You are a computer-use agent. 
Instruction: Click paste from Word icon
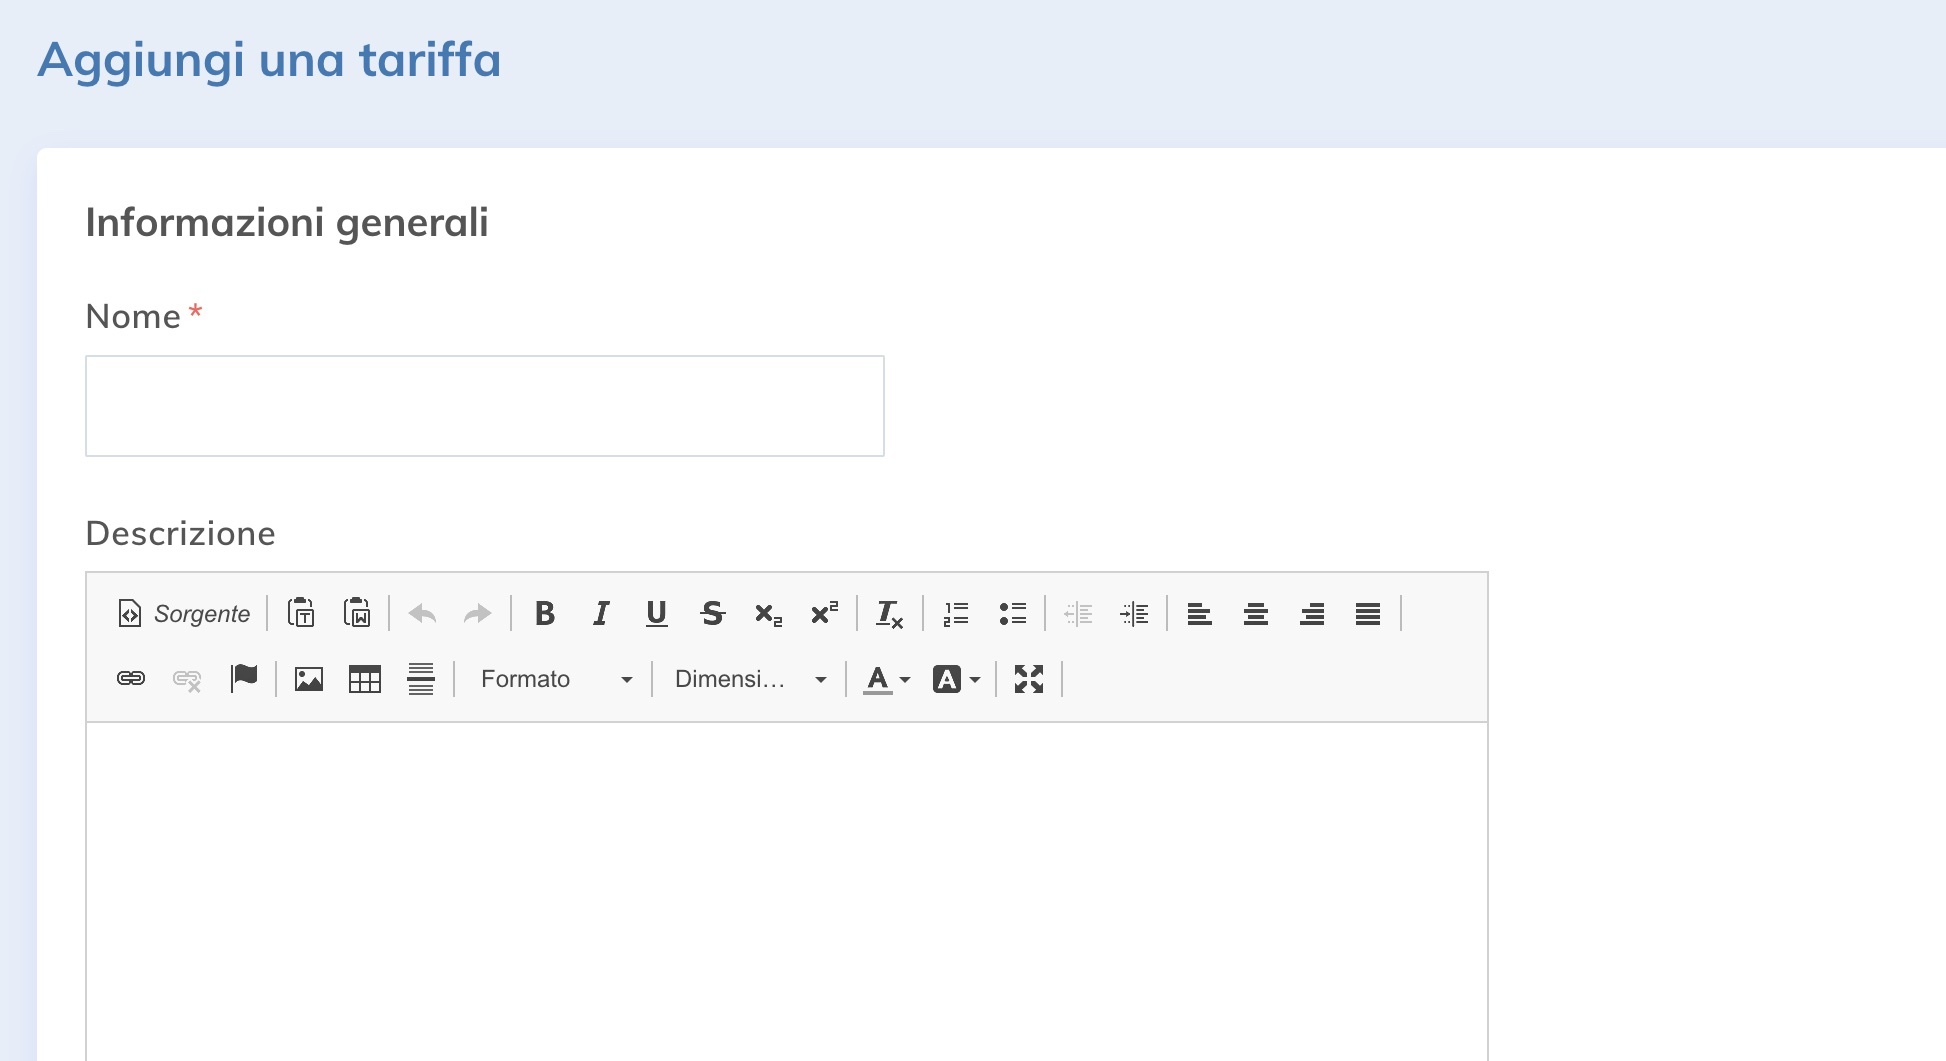(357, 613)
